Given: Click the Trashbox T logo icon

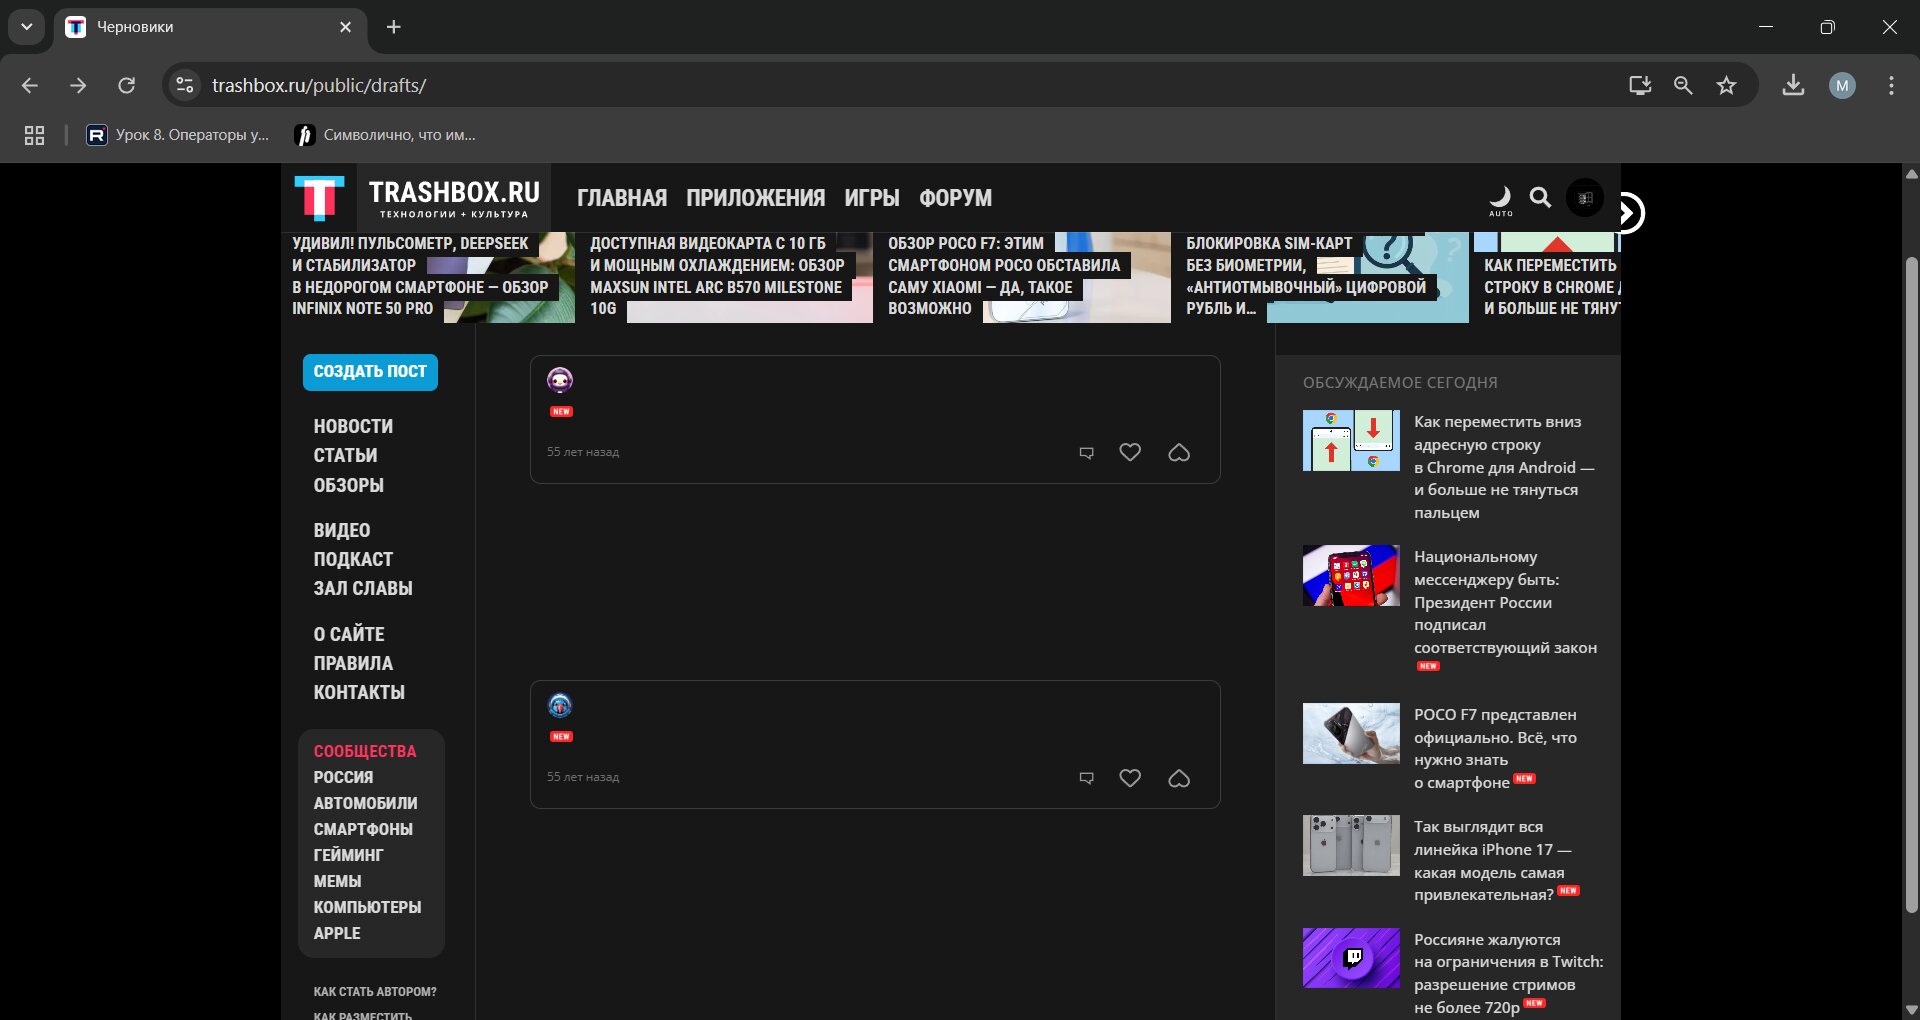Looking at the screenshot, I should click(x=319, y=198).
